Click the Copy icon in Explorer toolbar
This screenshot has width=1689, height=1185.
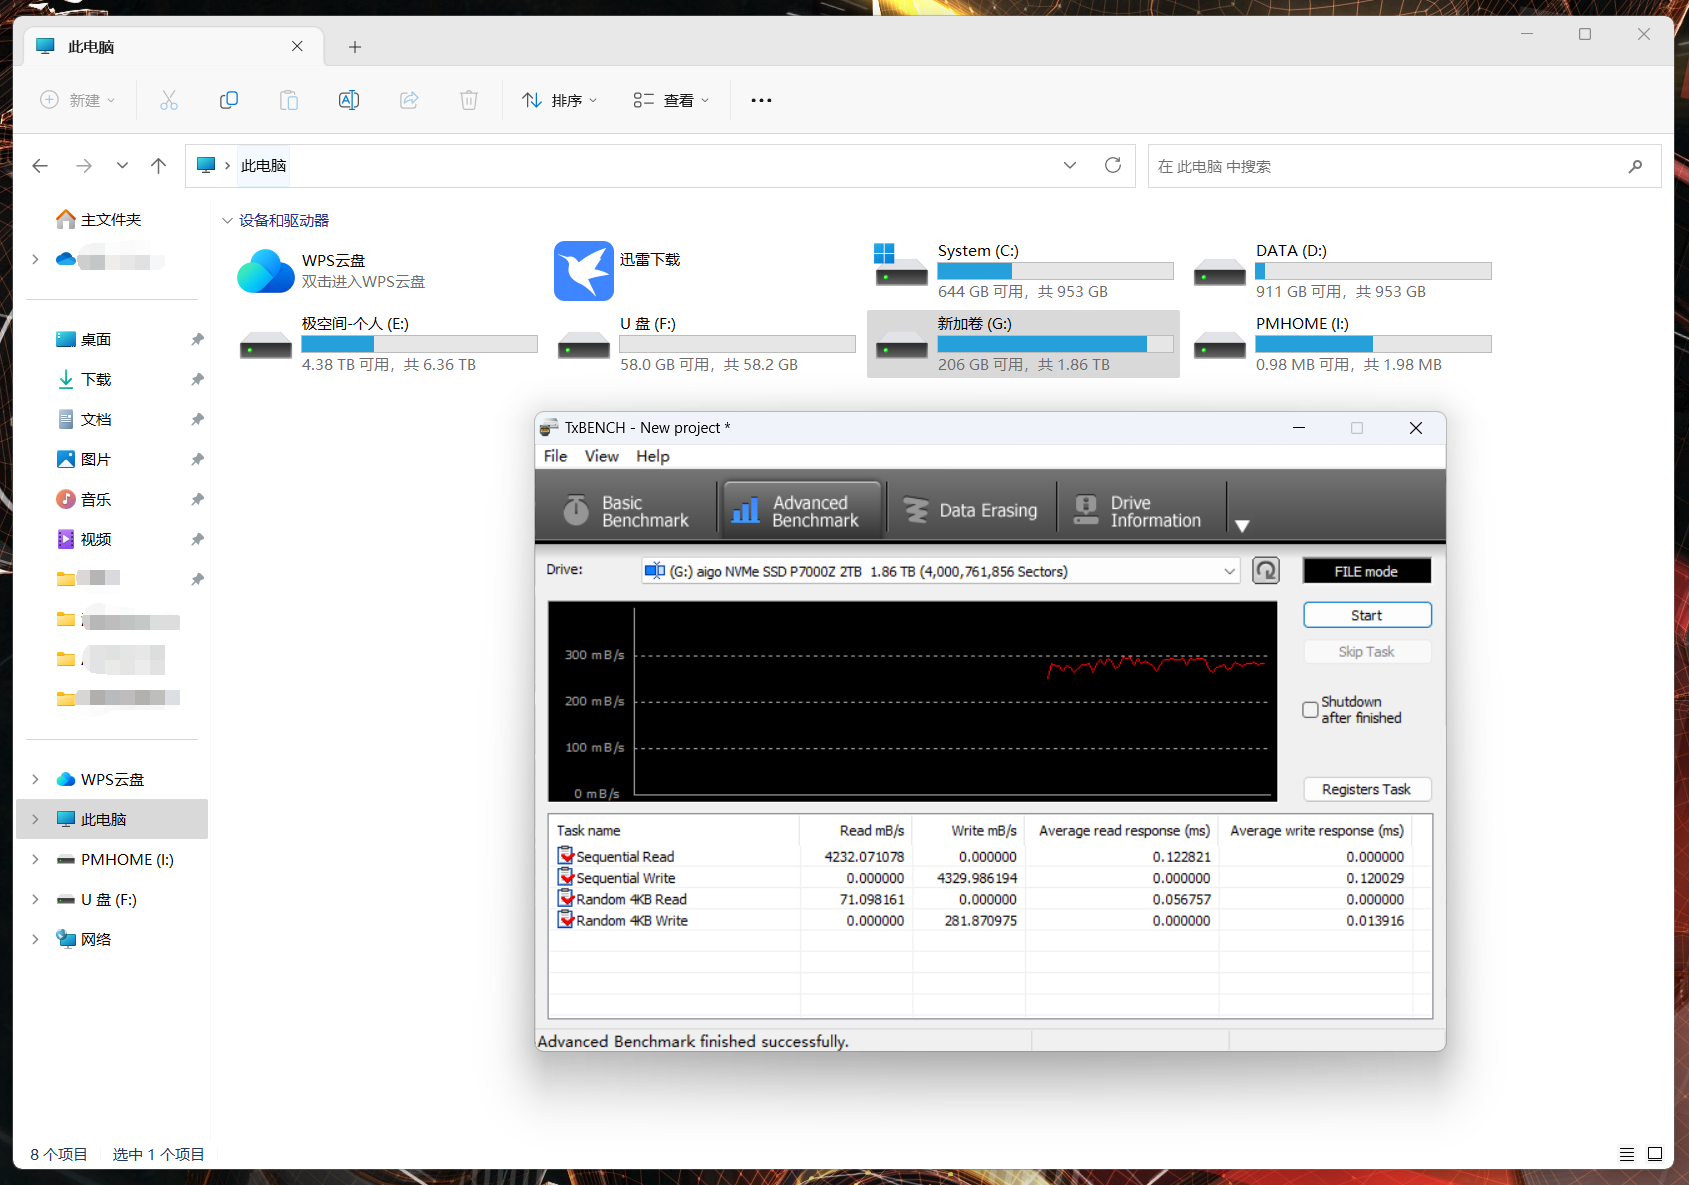pos(229,100)
